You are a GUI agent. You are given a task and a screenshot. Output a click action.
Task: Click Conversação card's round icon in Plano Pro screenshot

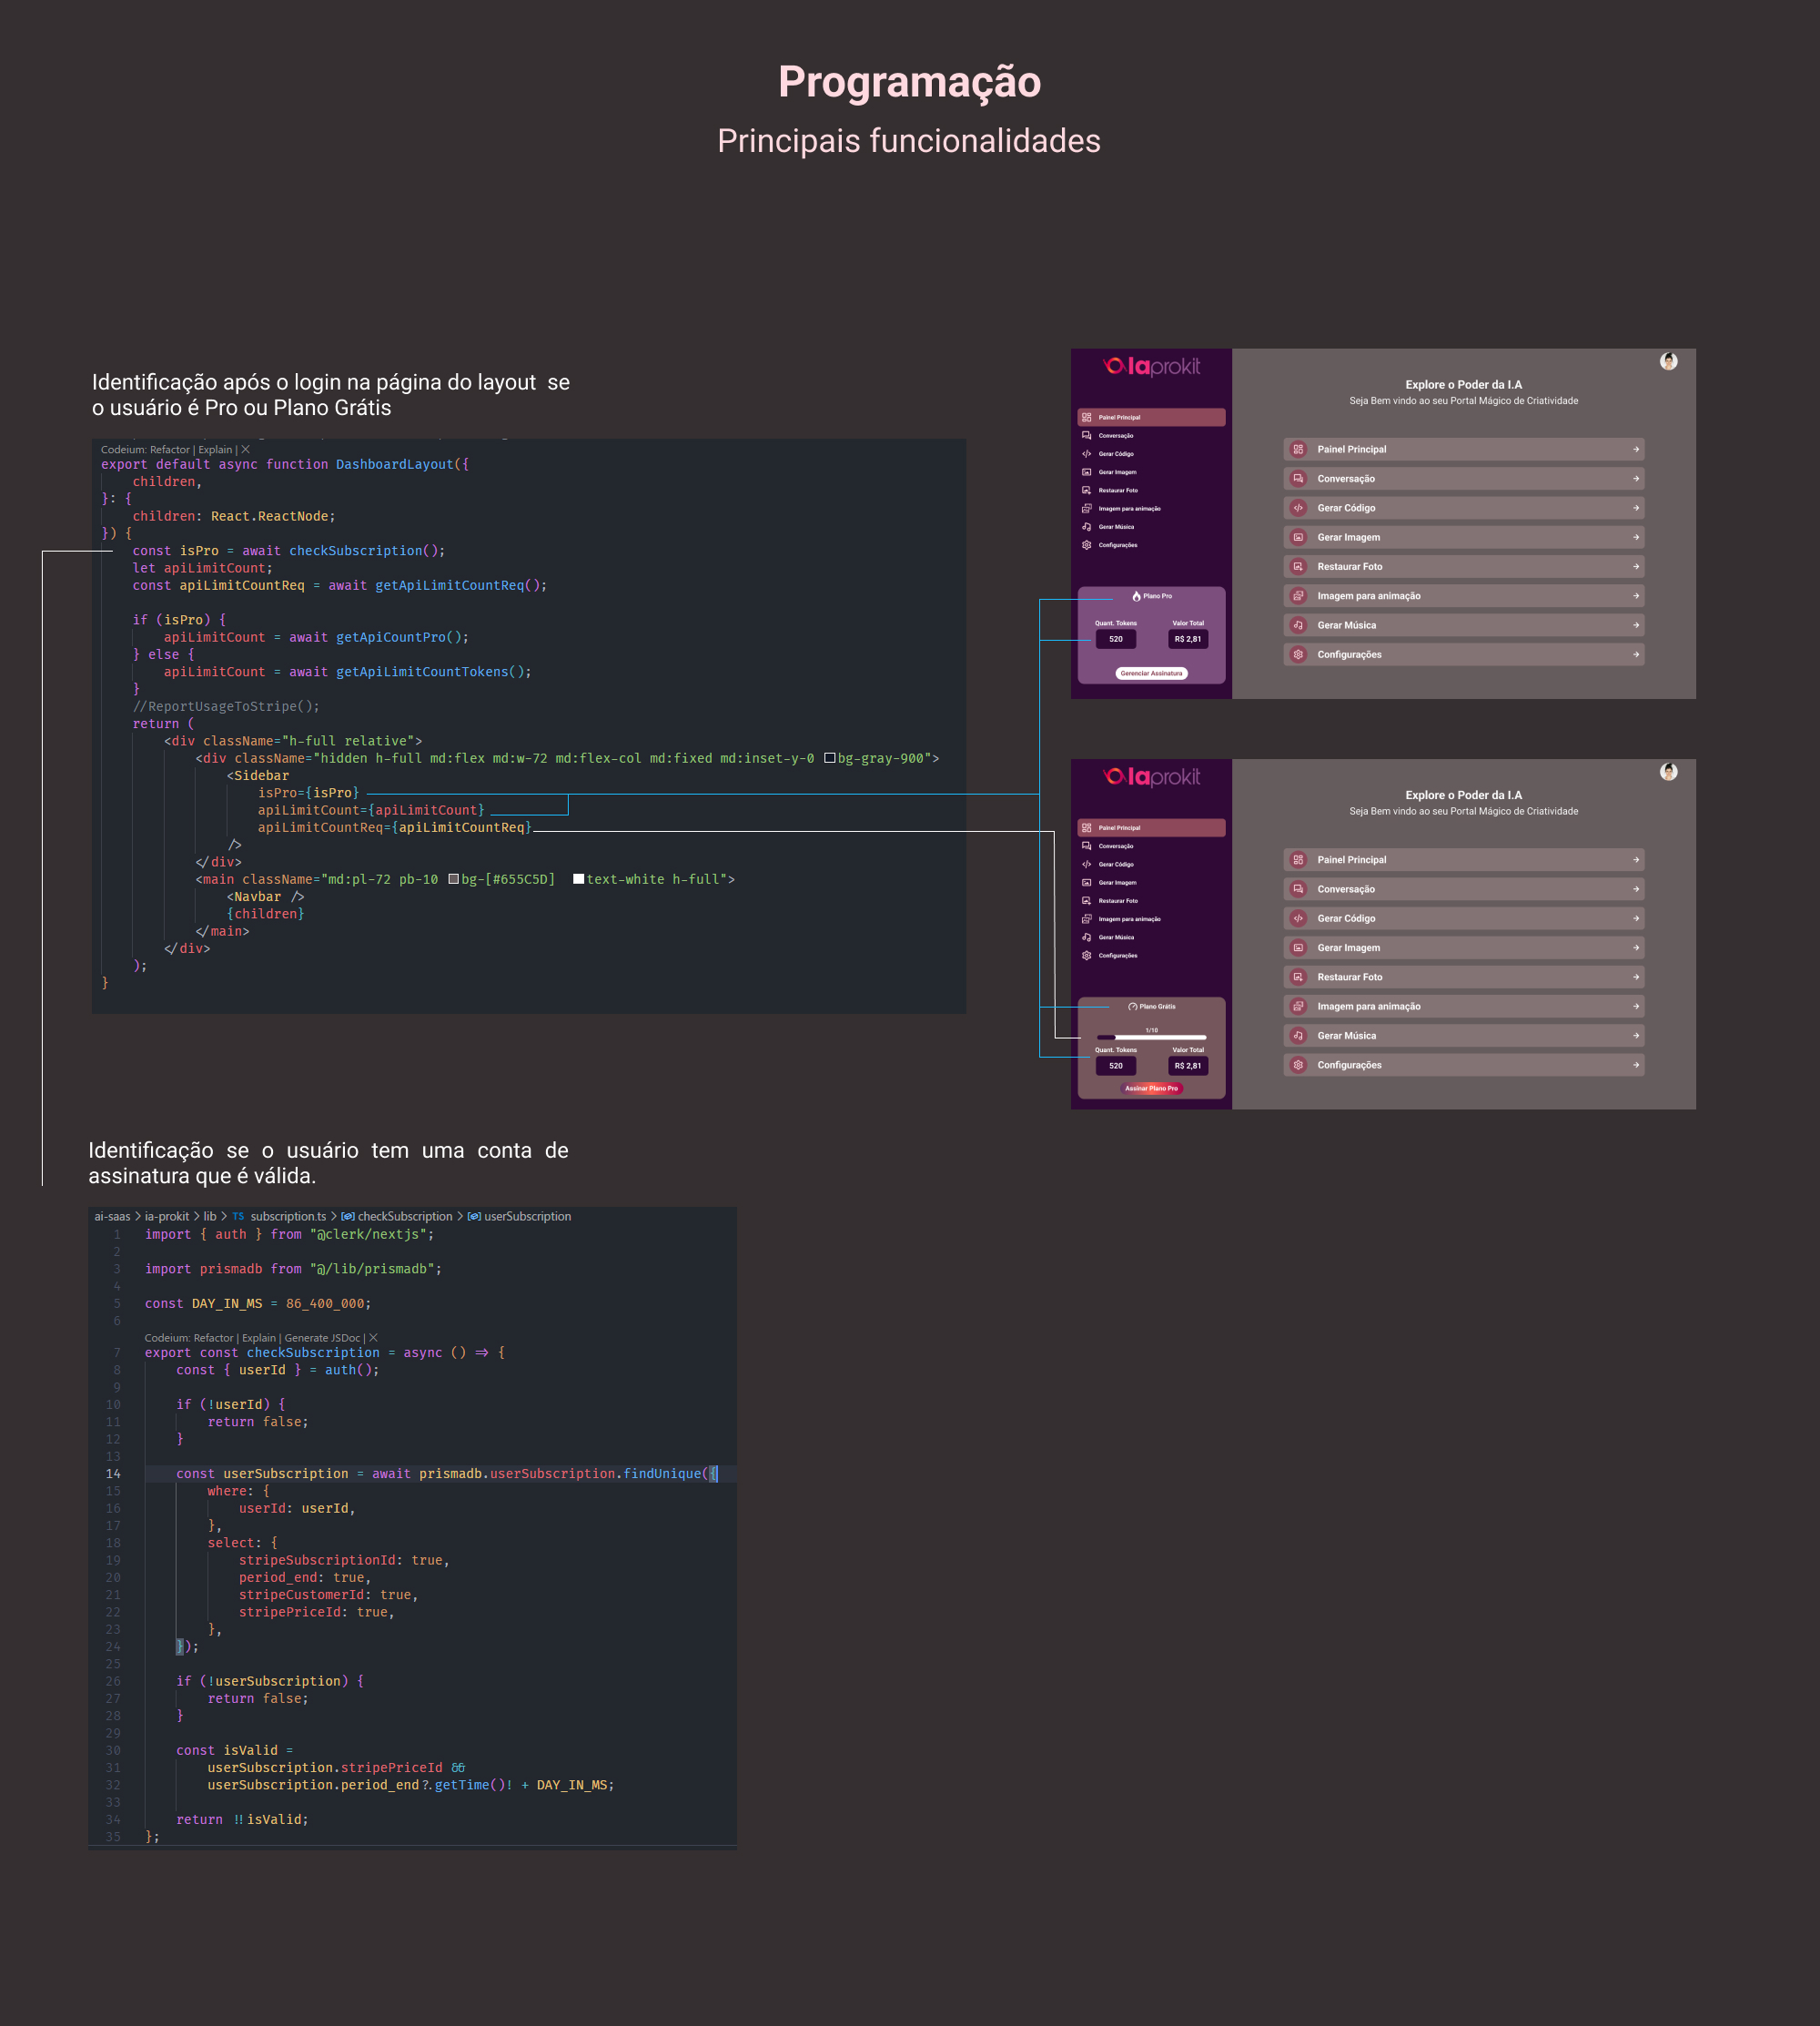point(1298,479)
